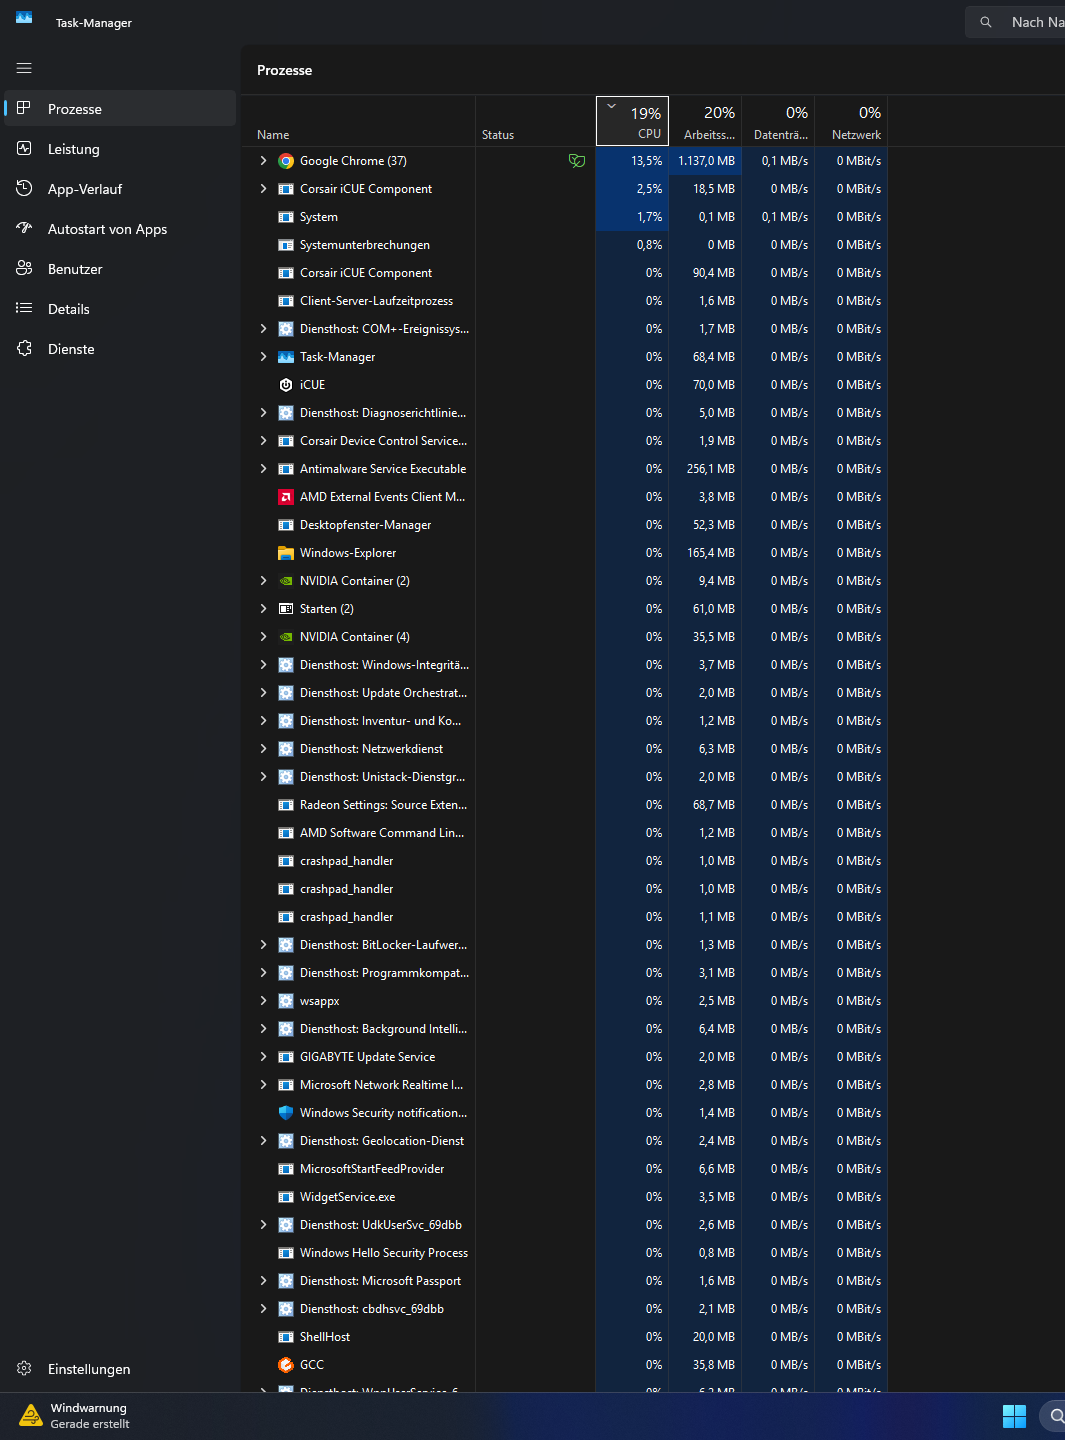Select the ShellHost process row
This screenshot has height=1440, width=1065.
(x=565, y=1337)
